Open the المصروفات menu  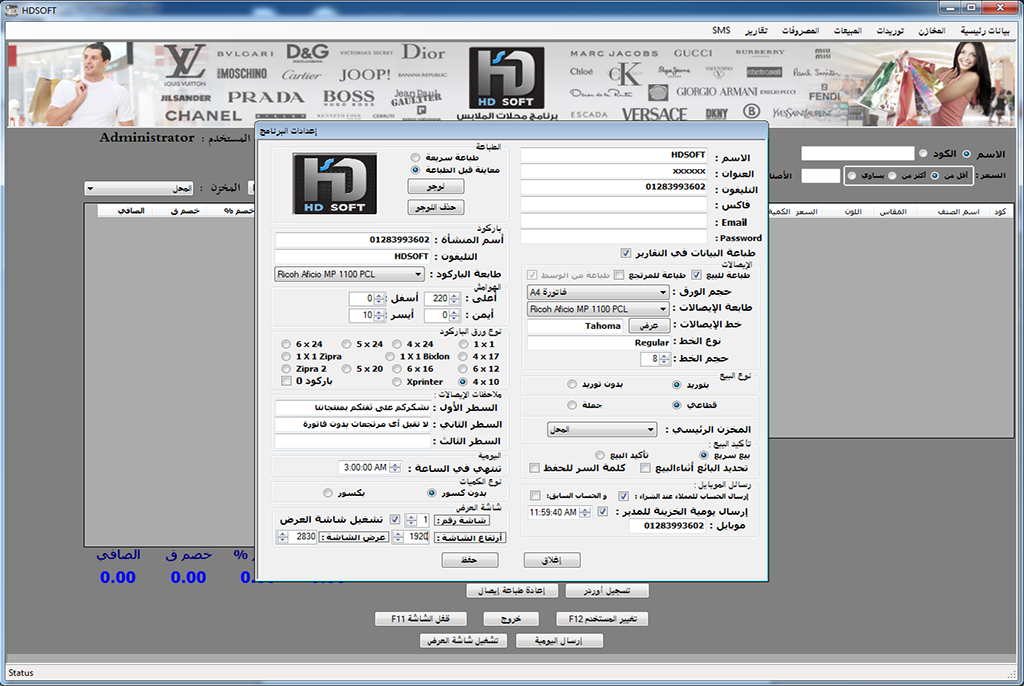(x=800, y=31)
